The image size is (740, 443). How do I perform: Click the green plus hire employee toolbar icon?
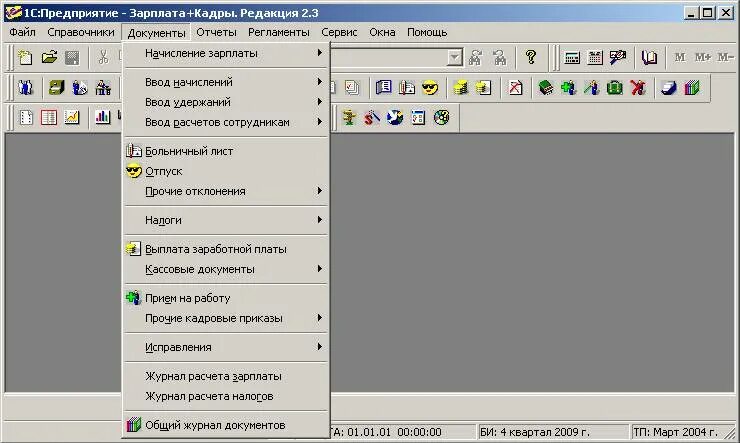tap(569, 88)
